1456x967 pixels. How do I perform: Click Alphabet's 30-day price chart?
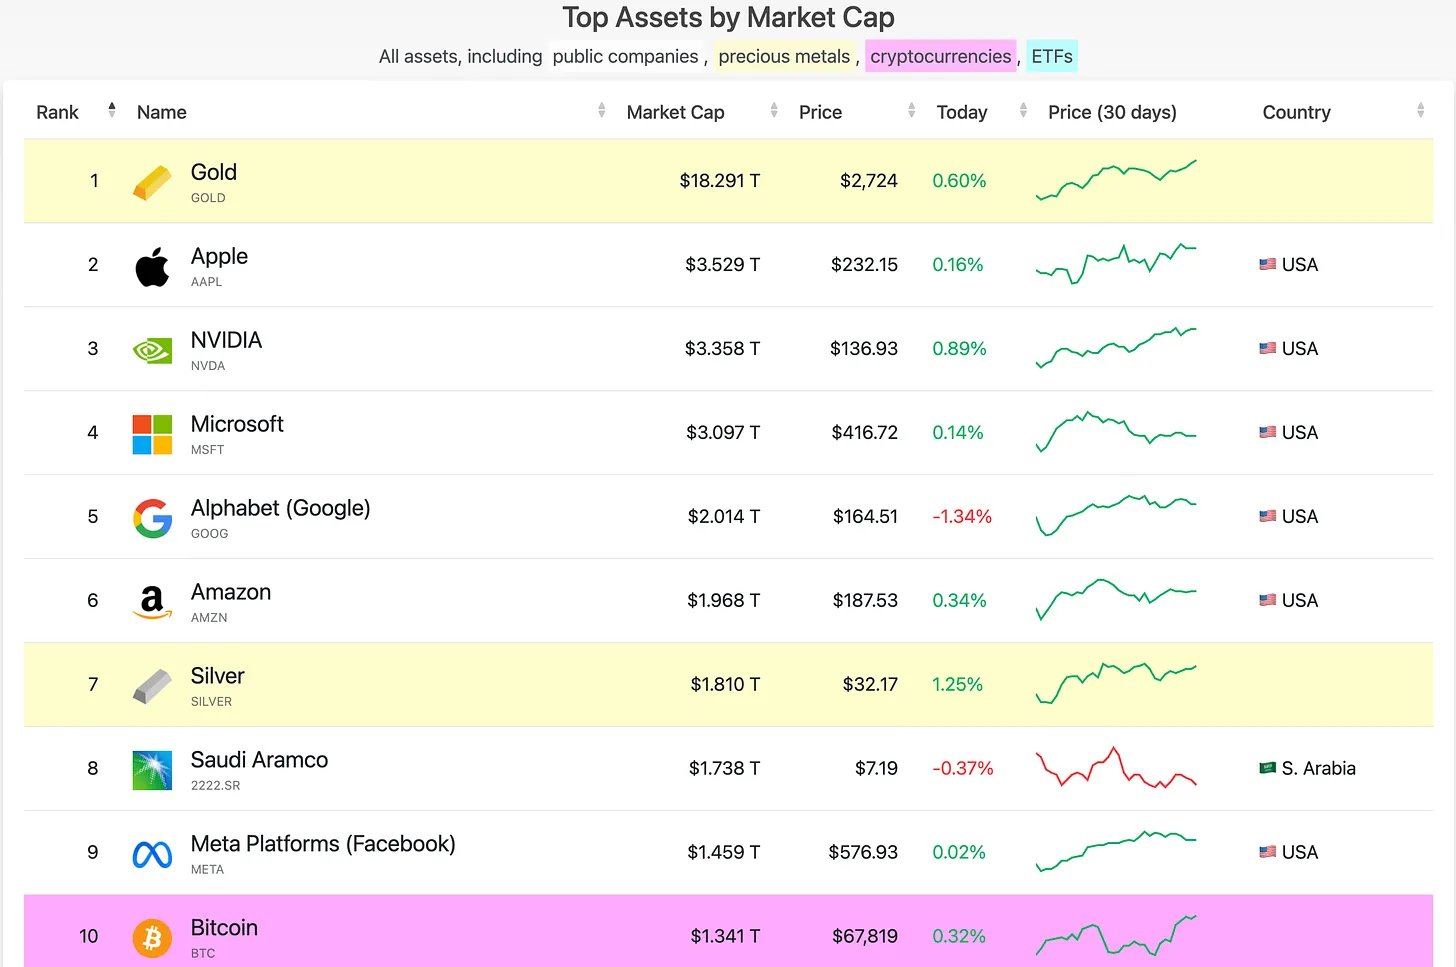coord(1116,516)
